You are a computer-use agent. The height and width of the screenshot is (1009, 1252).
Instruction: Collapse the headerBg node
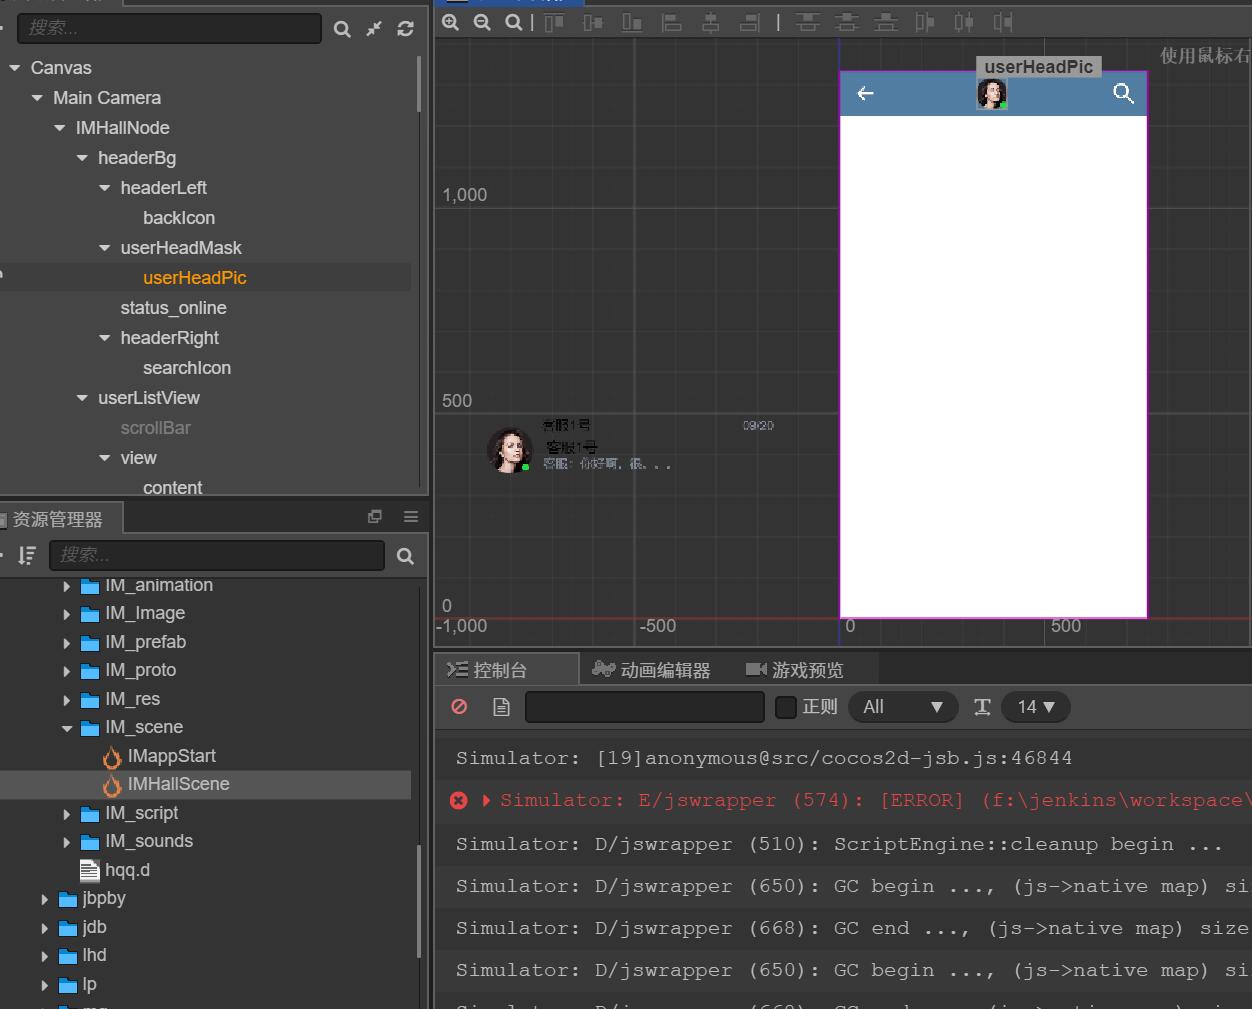coord(82,158)
